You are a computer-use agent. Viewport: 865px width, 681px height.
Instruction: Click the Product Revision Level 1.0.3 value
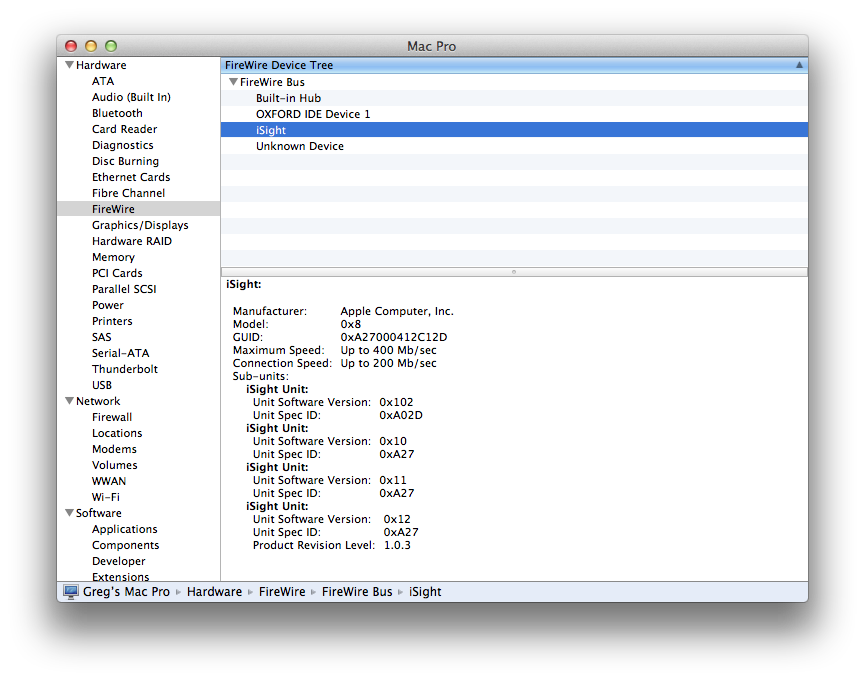(x=397, y=545)
